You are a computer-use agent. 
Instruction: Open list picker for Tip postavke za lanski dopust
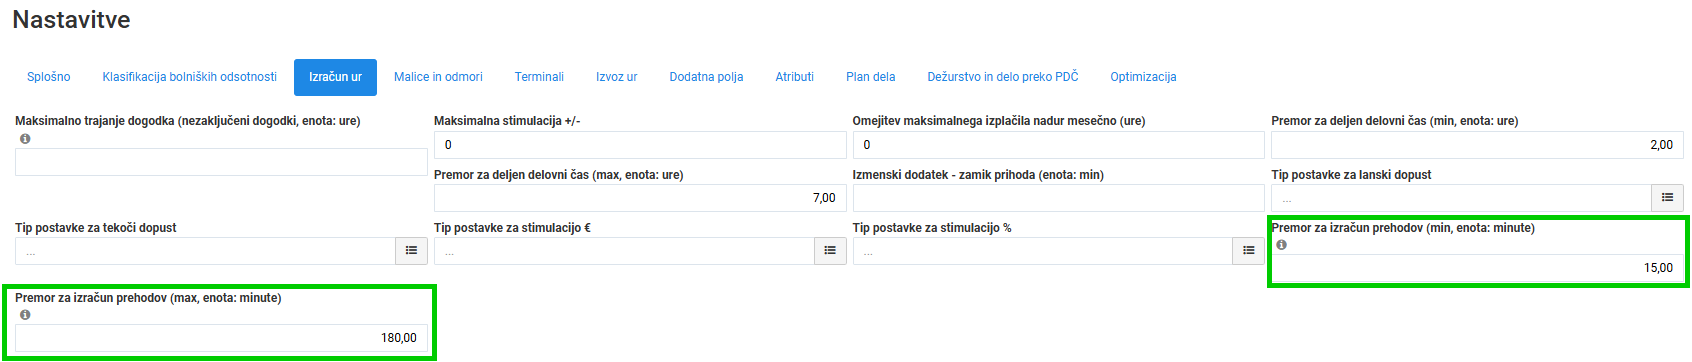[x=1667, y=198]
